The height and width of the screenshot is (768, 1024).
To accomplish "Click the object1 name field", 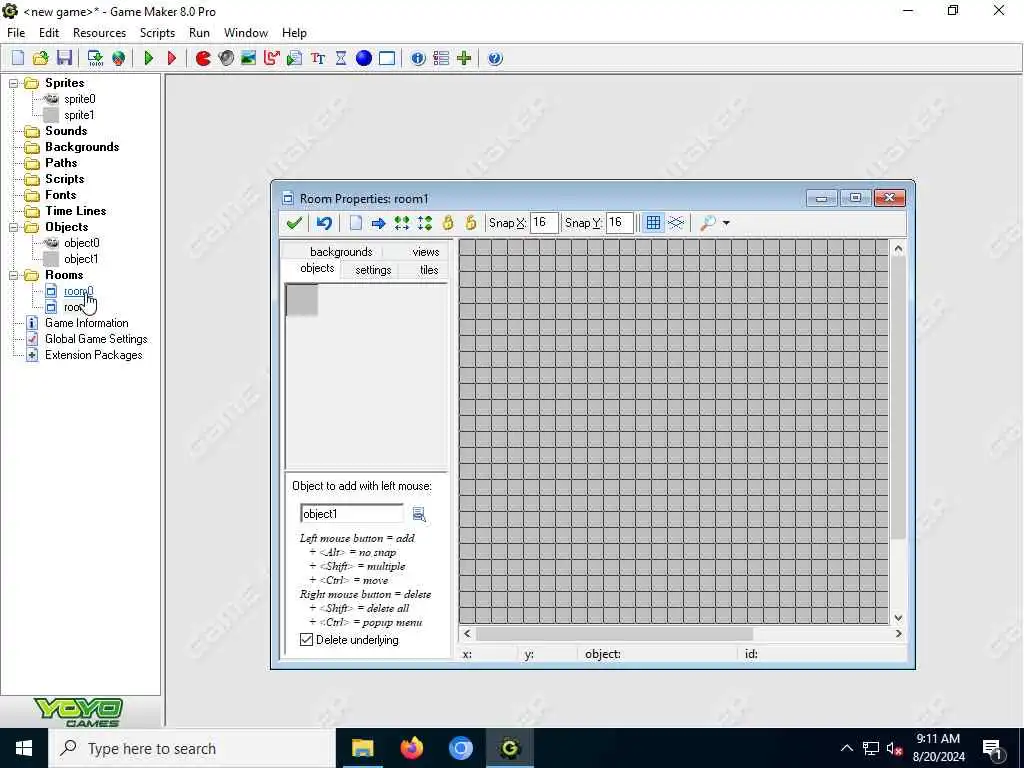I will point(352,514).
